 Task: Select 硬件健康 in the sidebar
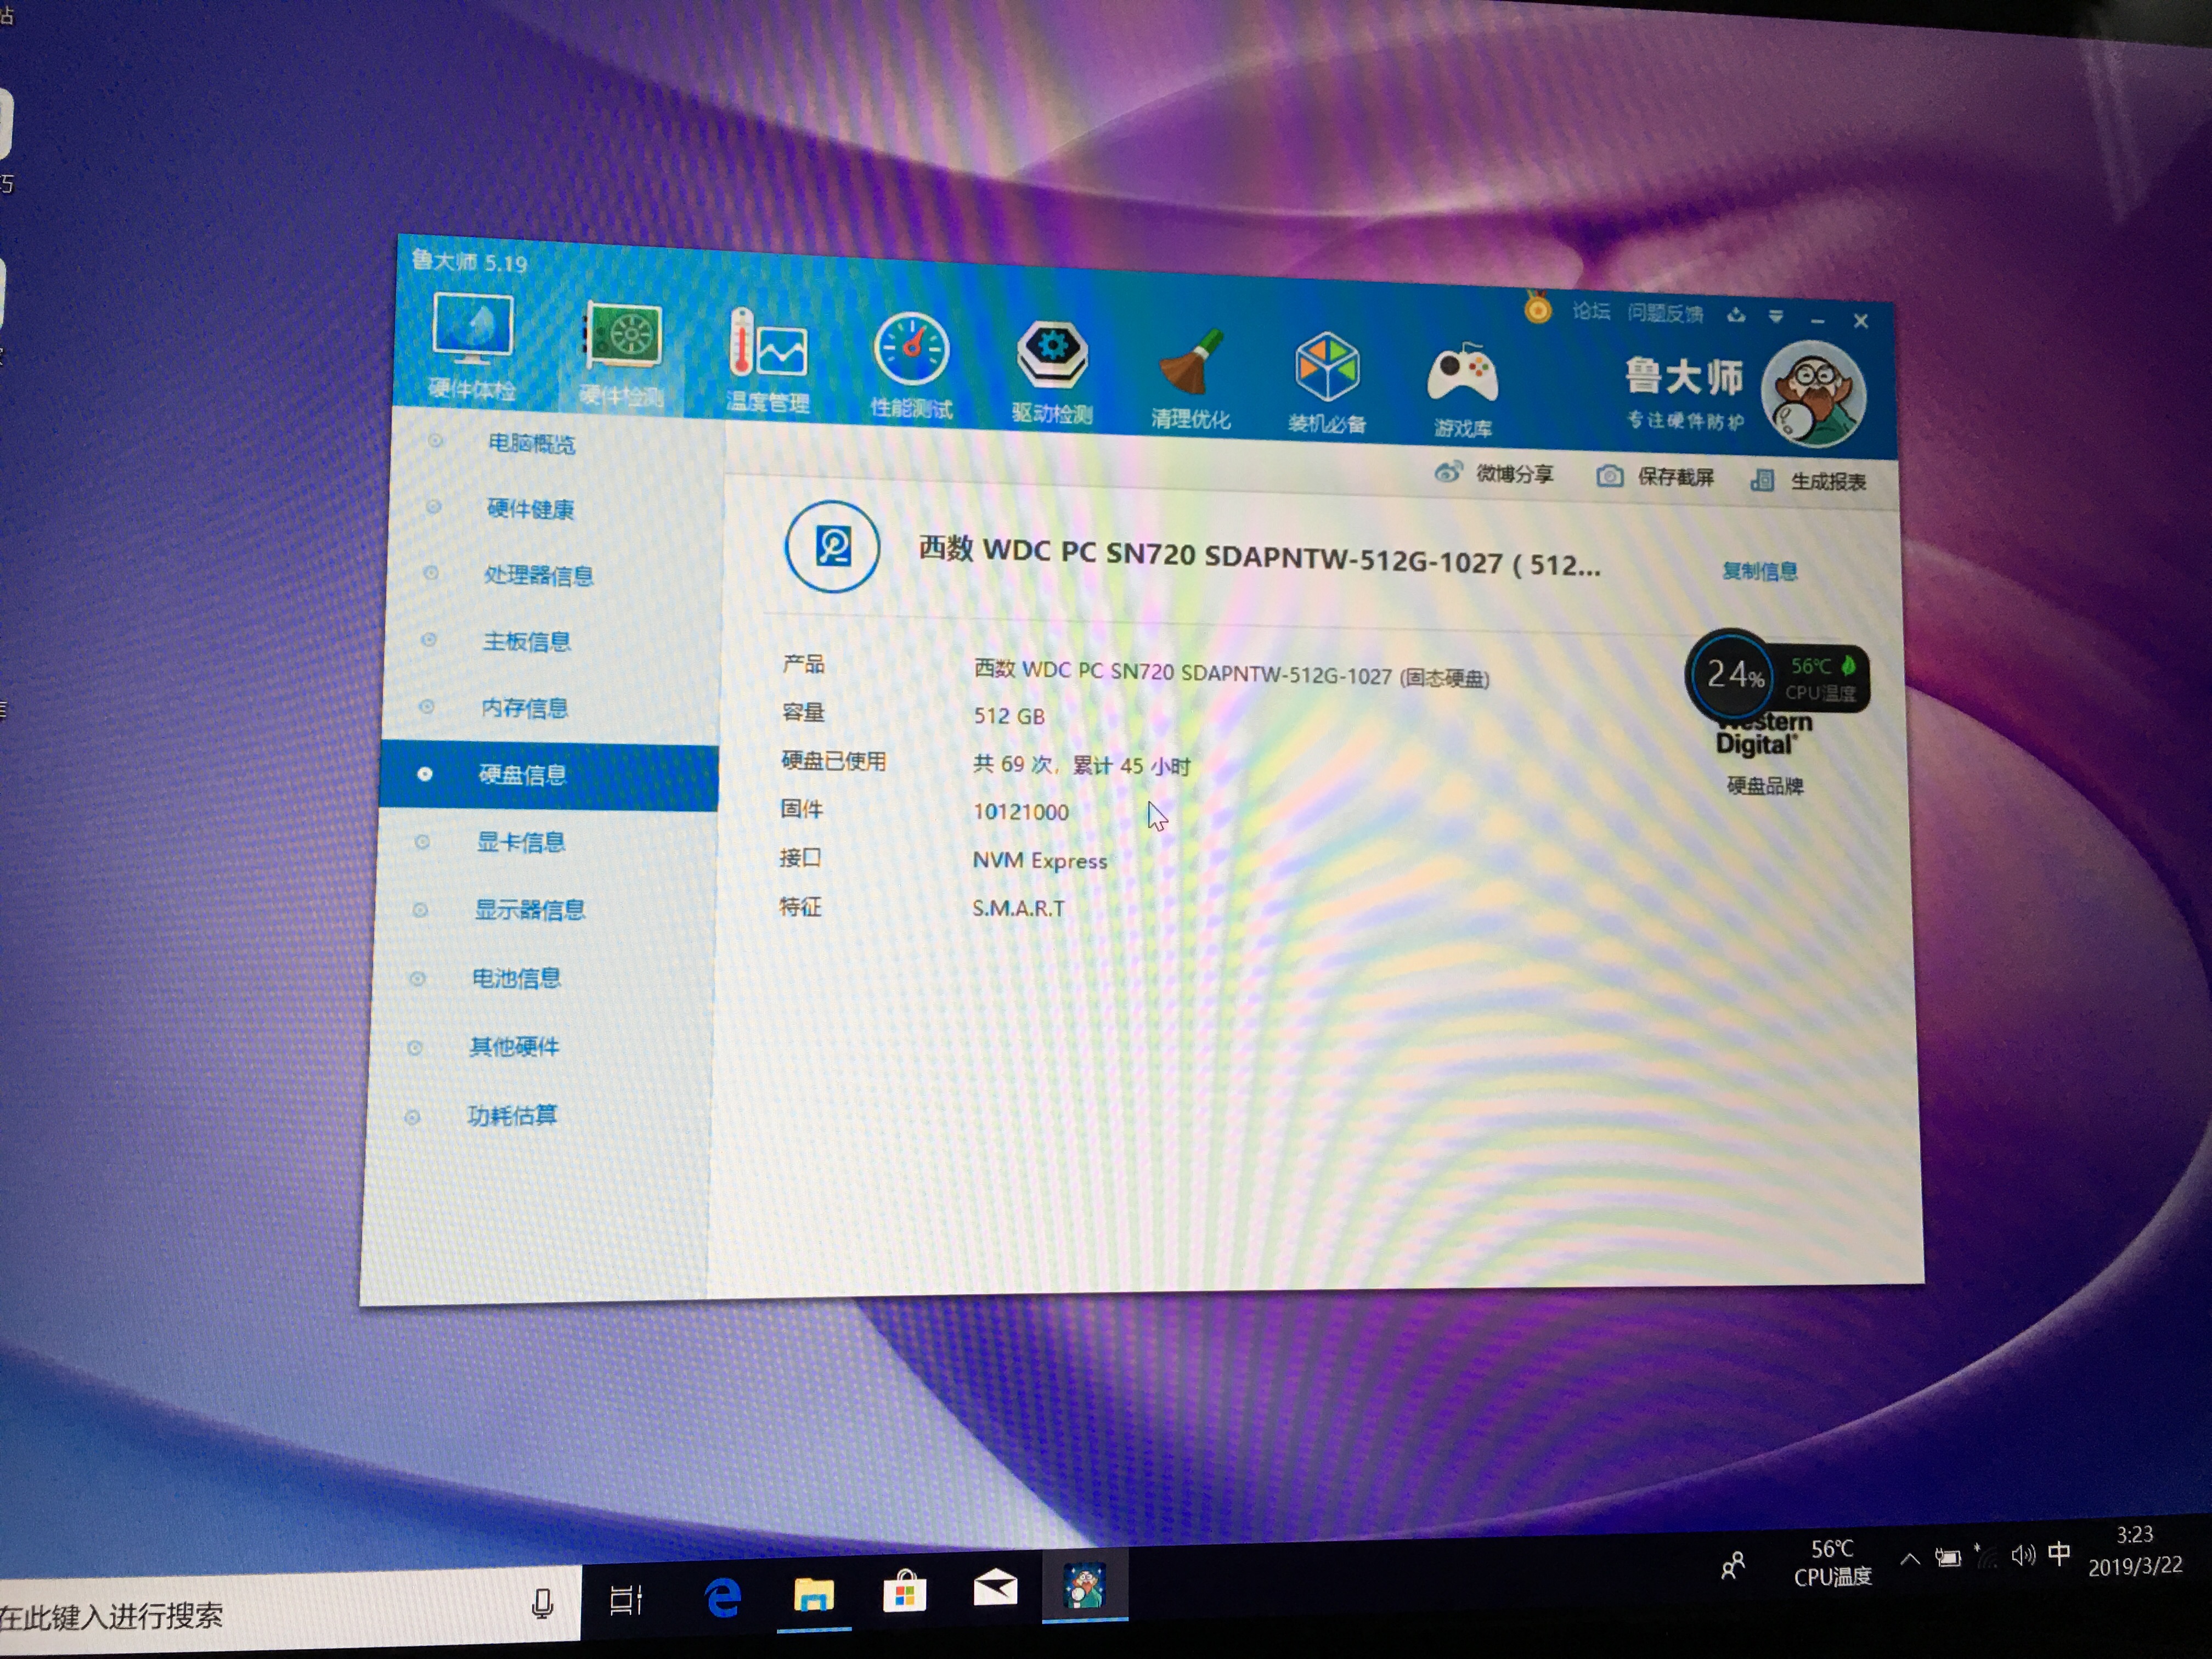[530, 509]
